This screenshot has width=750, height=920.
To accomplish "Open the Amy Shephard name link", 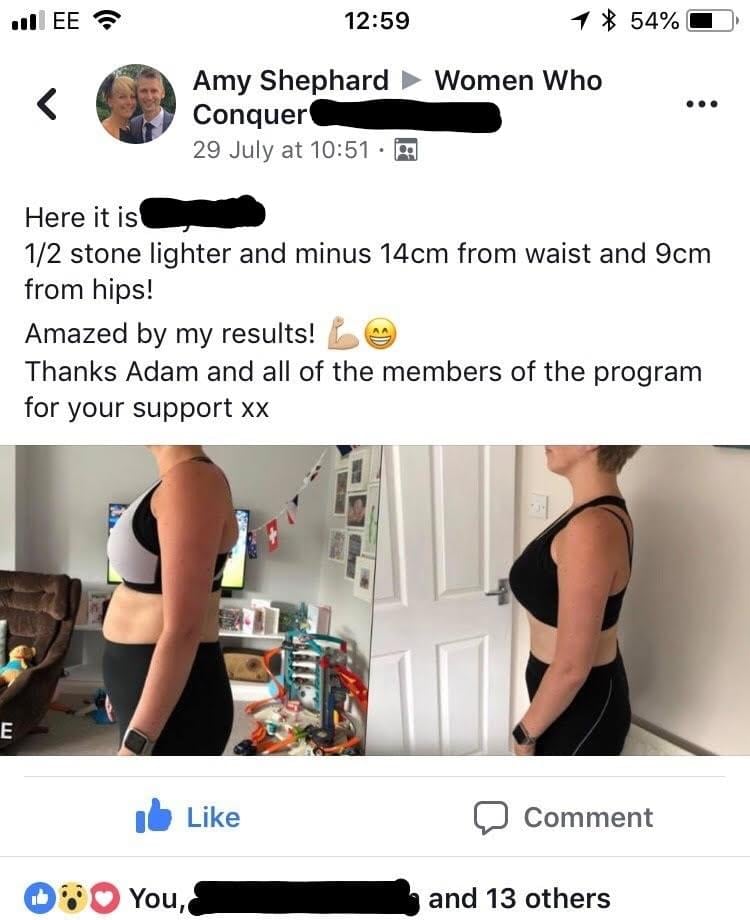I will point(290,80).
